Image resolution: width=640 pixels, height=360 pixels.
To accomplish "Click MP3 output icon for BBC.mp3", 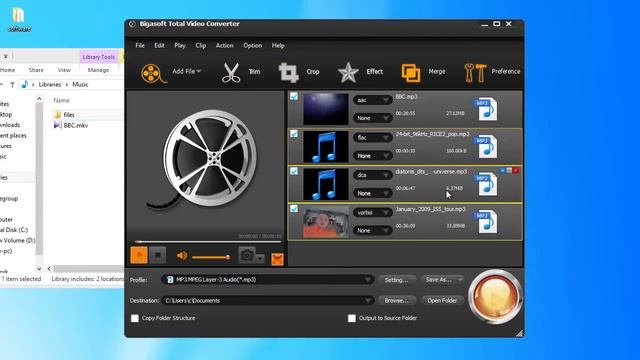I will tap(486, 109).
